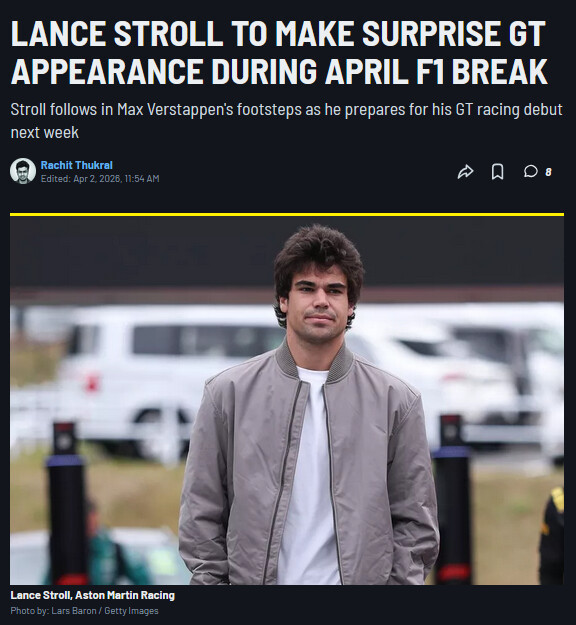Bookmark this article with the bookmark icon
Viewport: 576px width, 625px height.
[x=497, y=172]
